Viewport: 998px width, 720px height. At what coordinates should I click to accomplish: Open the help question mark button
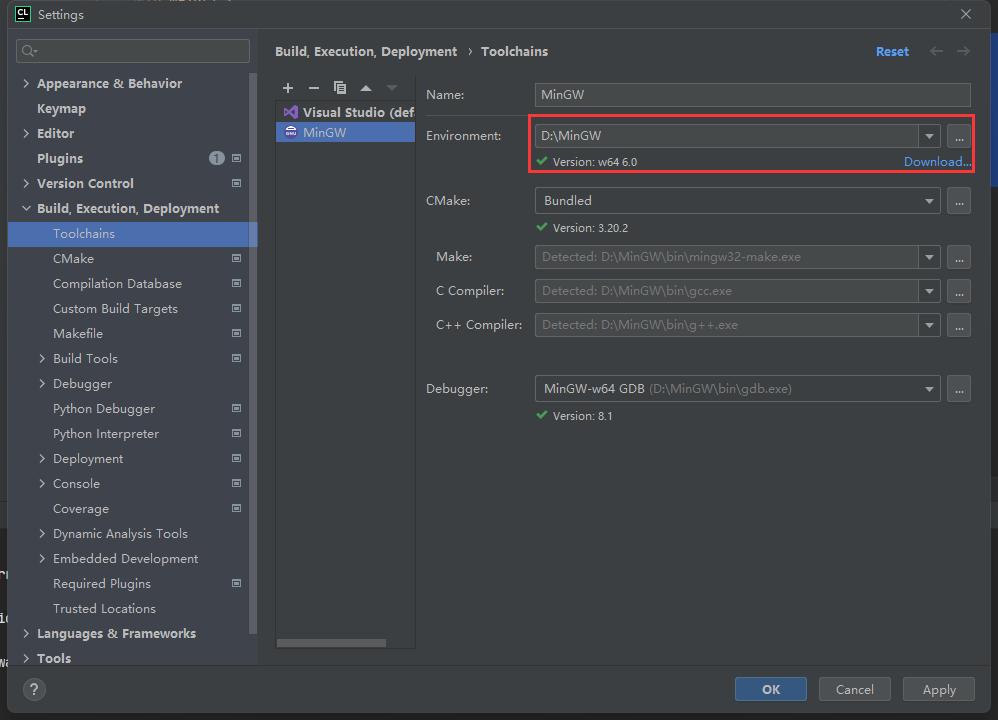click(34, 689)
